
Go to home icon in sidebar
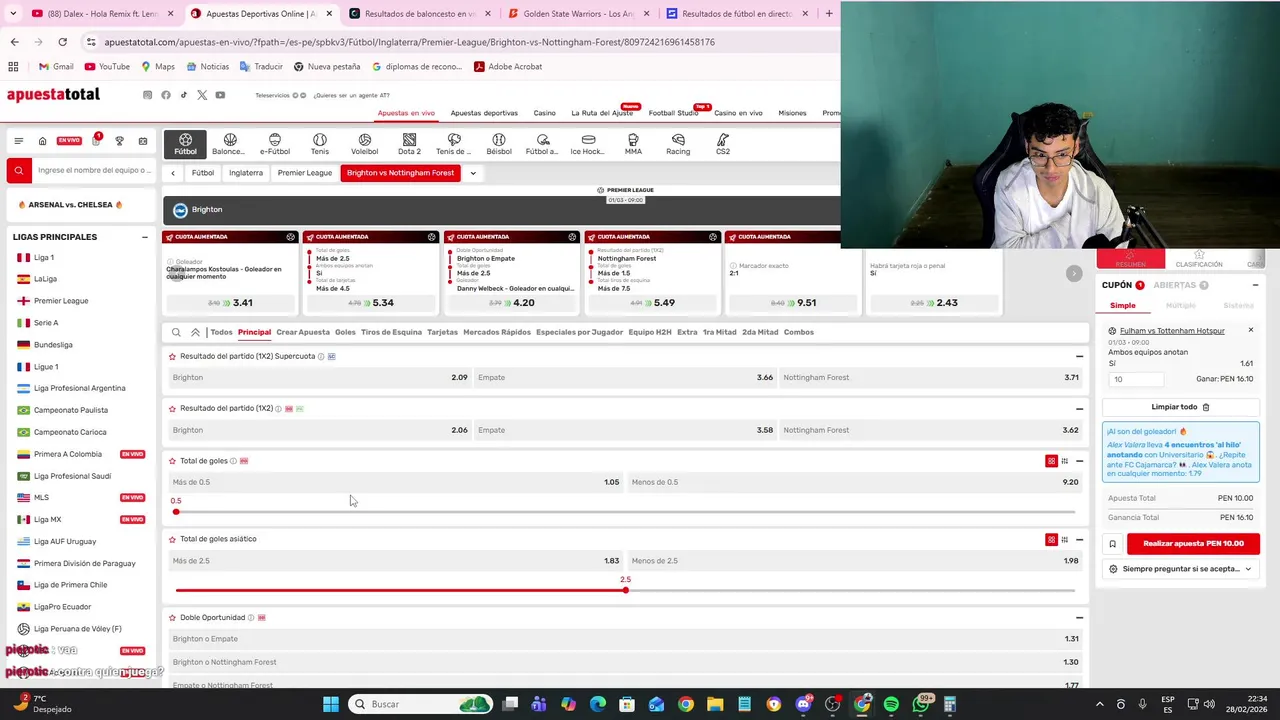(42, 141)
